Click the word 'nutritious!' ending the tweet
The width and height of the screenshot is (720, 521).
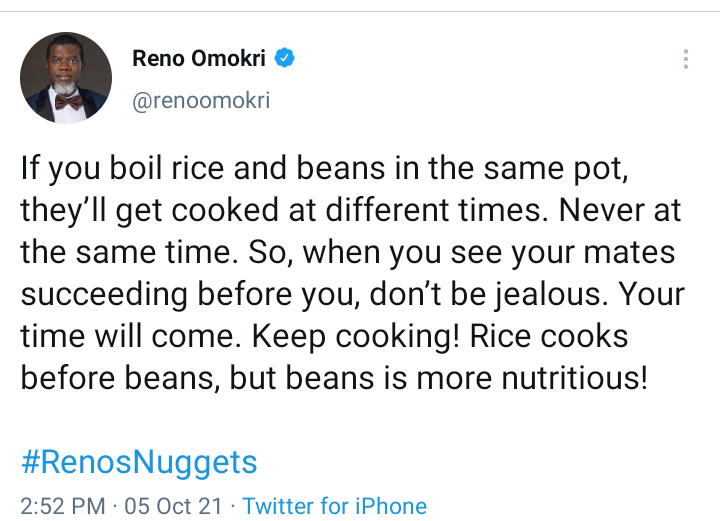[574, 378]
